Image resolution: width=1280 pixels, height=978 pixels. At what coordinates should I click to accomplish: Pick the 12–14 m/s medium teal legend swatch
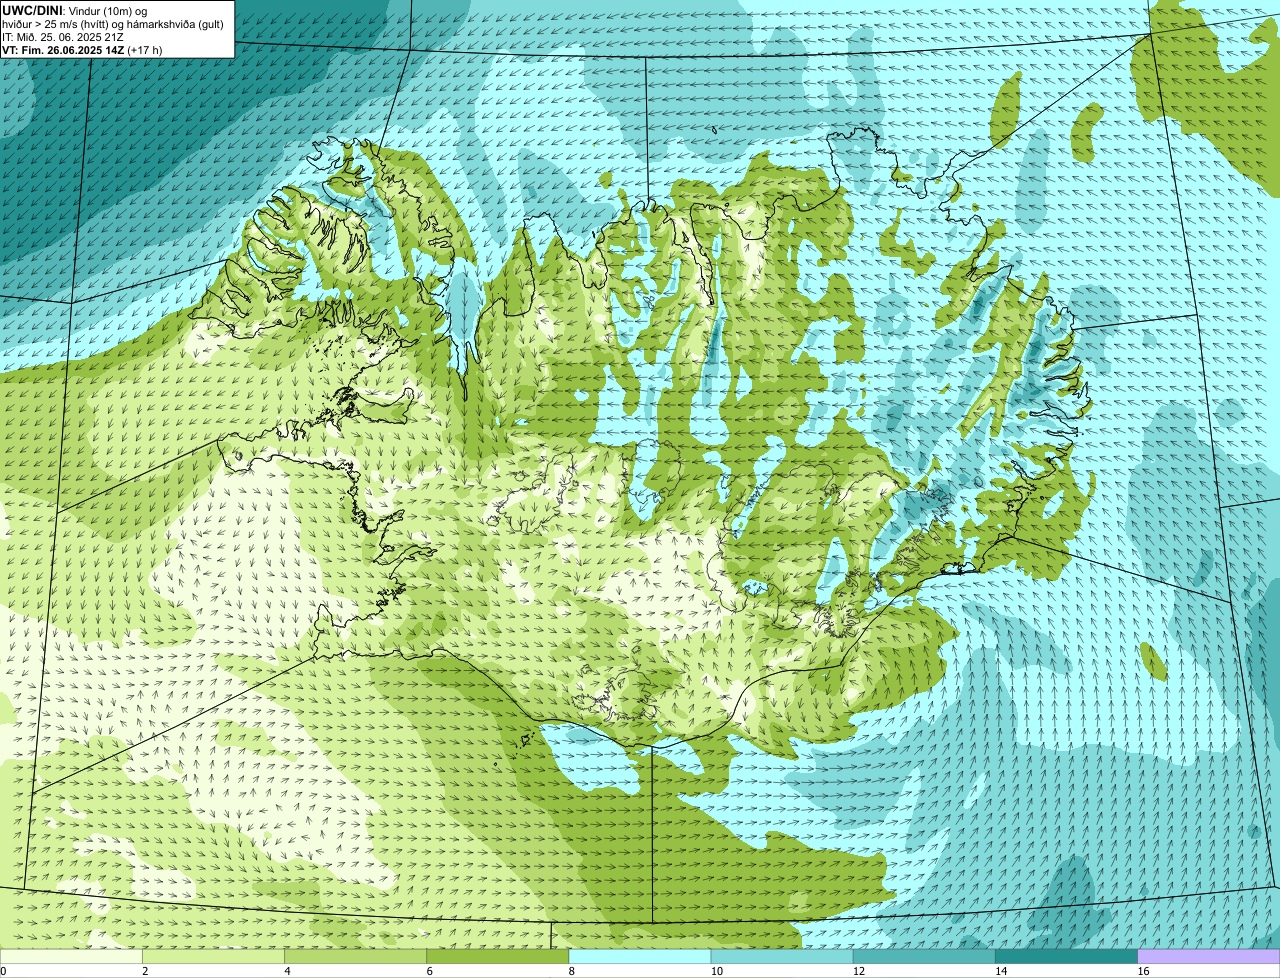click(924, 956)
